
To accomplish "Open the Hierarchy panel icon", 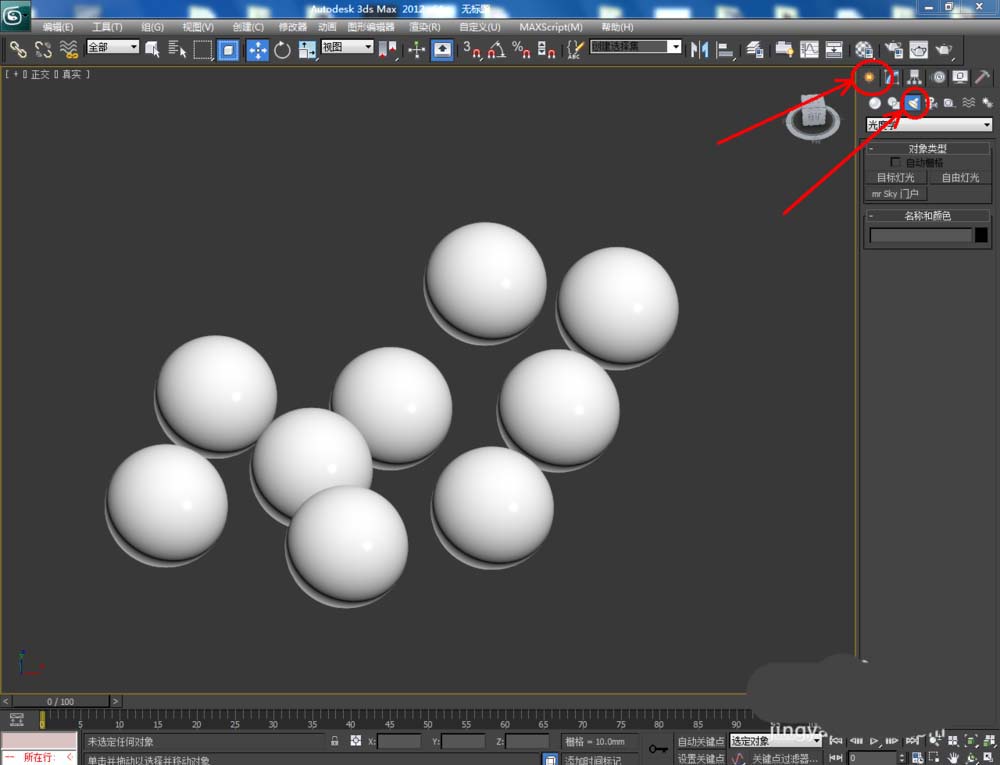I will [x=915, y=77].
